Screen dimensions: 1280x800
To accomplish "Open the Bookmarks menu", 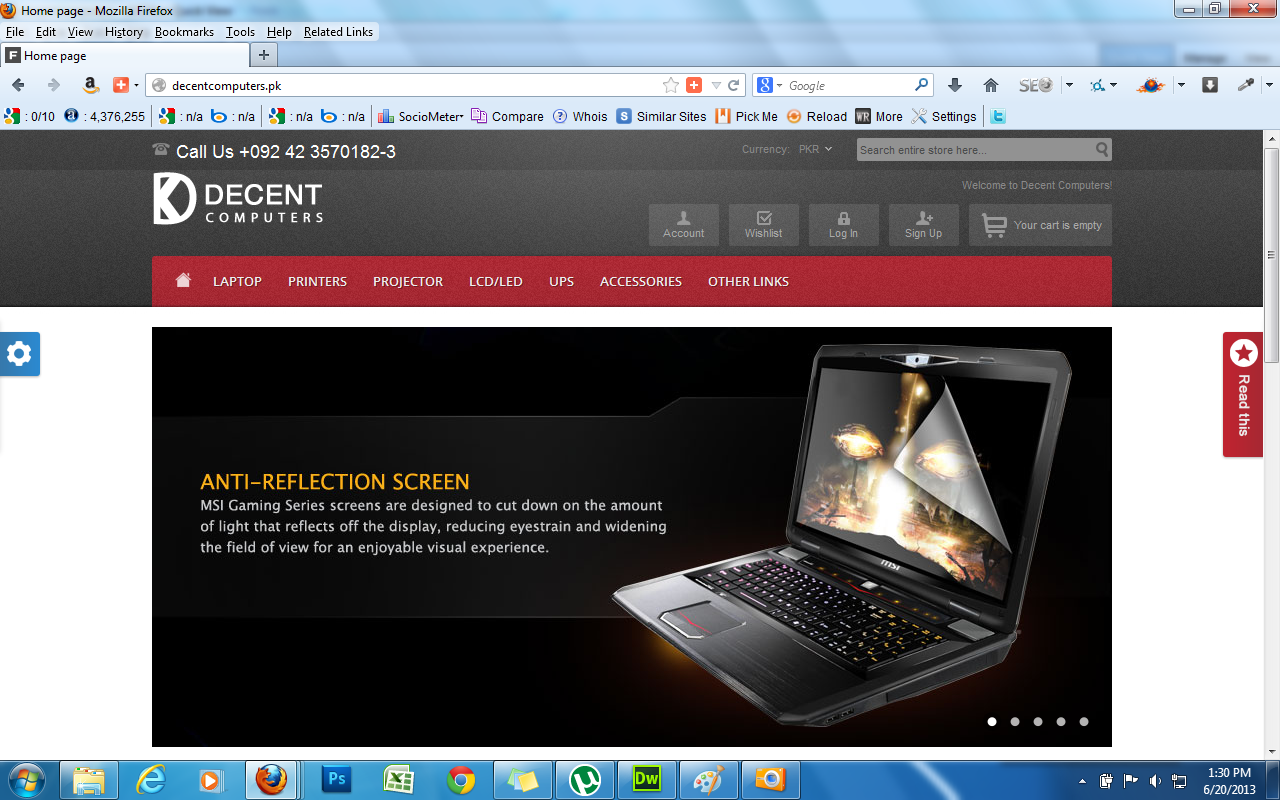I will pos(184,32).
